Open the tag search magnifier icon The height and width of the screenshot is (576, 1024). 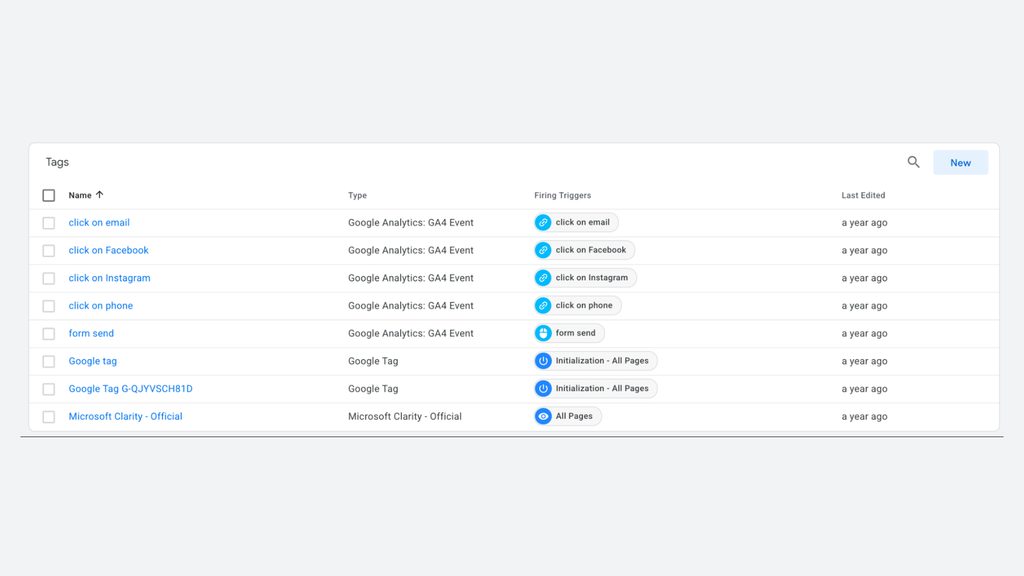click(913, 162)
